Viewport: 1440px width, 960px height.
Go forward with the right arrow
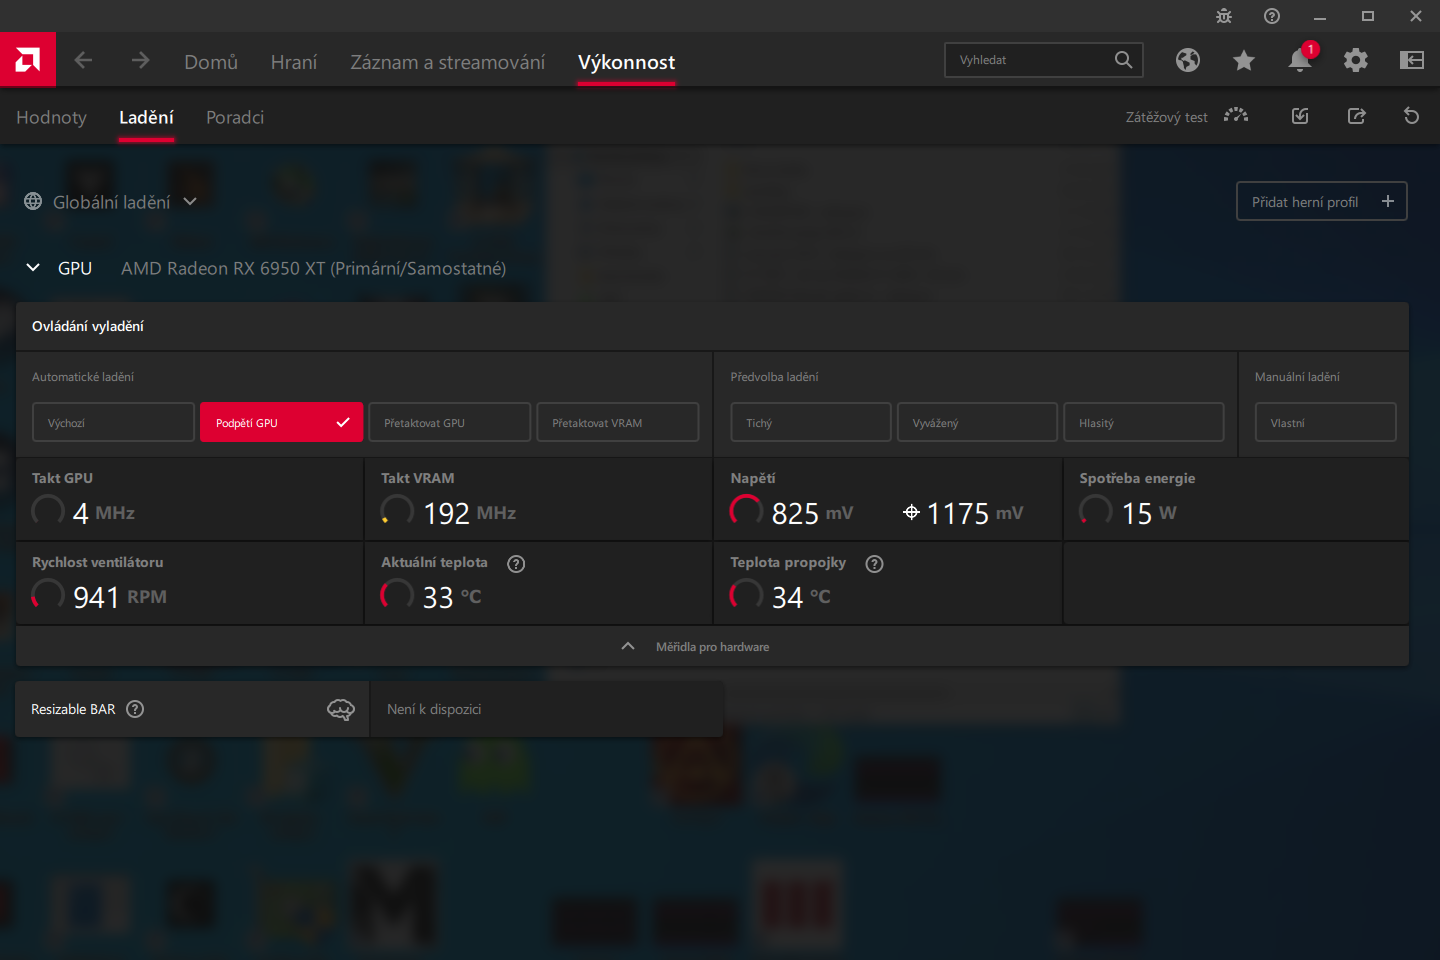140,60
